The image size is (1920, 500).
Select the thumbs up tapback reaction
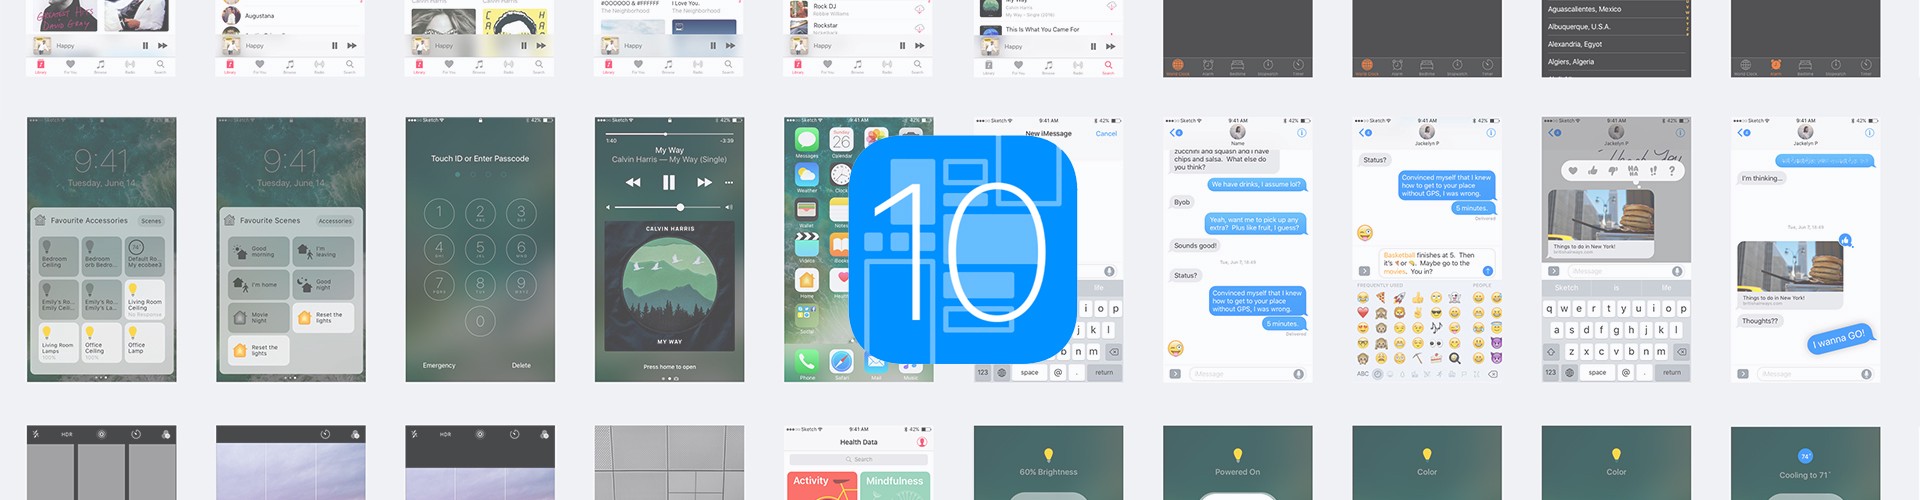click(x=1592, y=171)
